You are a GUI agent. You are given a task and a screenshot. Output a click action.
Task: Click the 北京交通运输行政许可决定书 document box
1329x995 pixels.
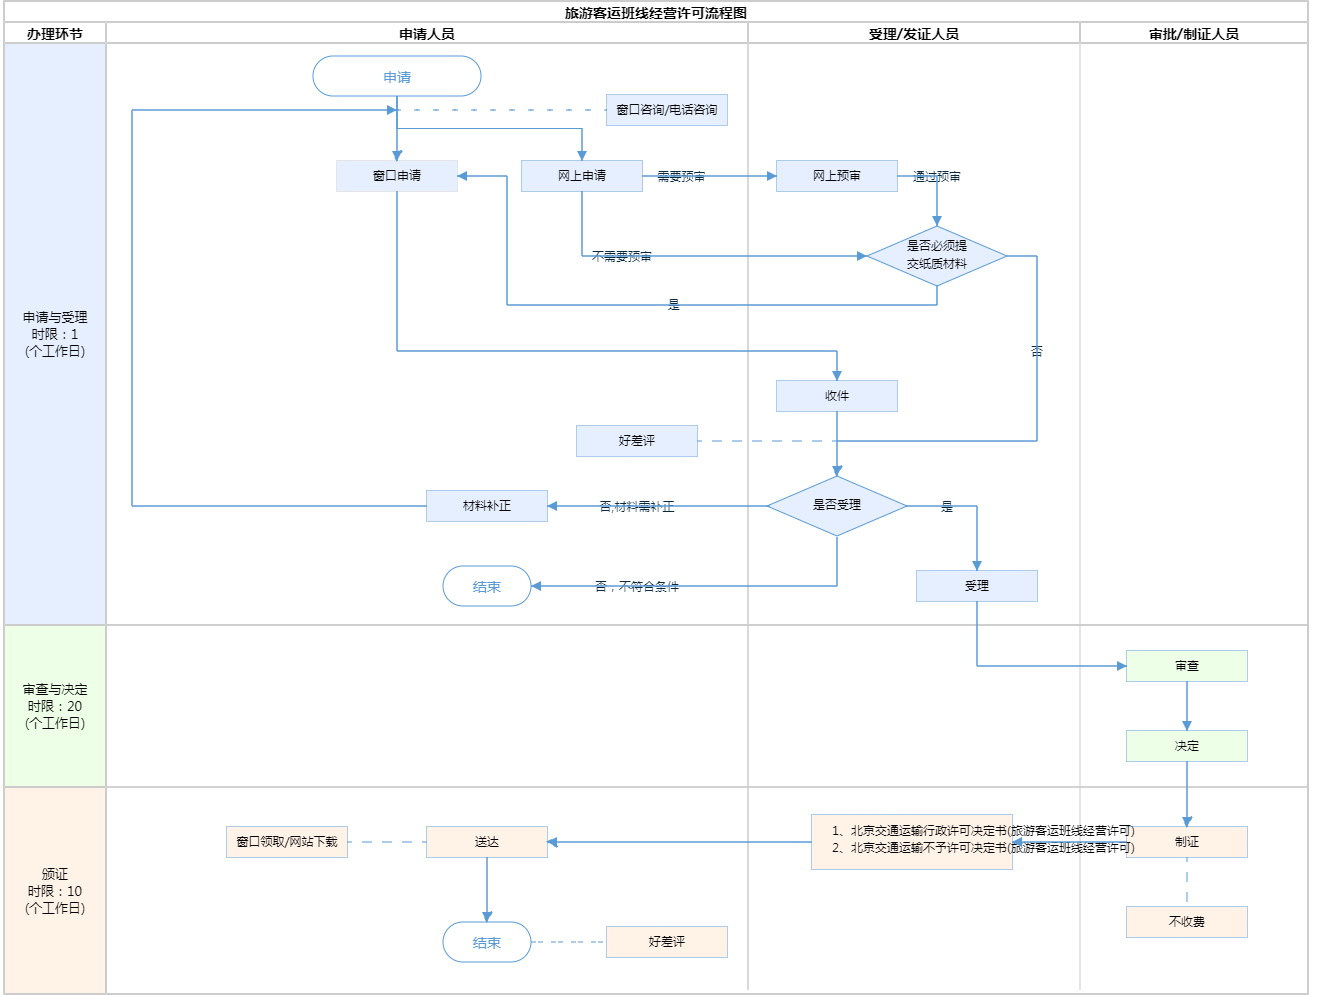click(911, 841)
